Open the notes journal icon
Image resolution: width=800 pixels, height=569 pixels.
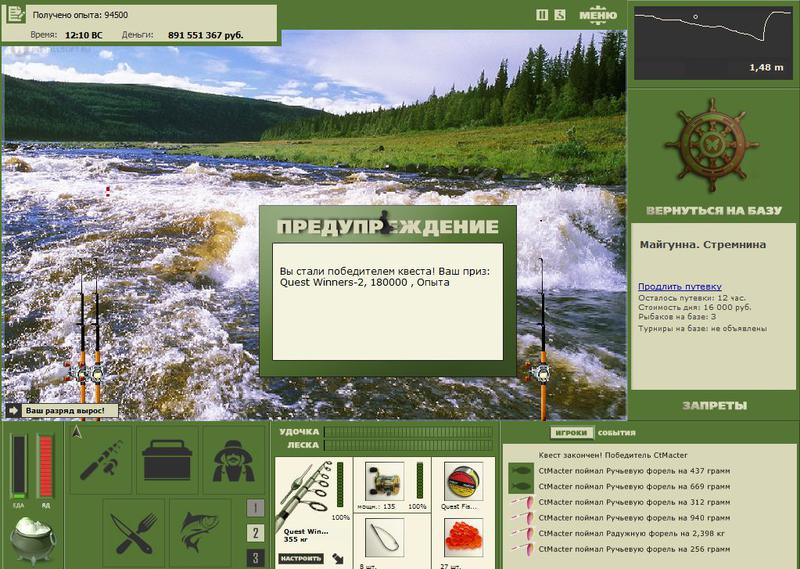(x=16, y=14)
